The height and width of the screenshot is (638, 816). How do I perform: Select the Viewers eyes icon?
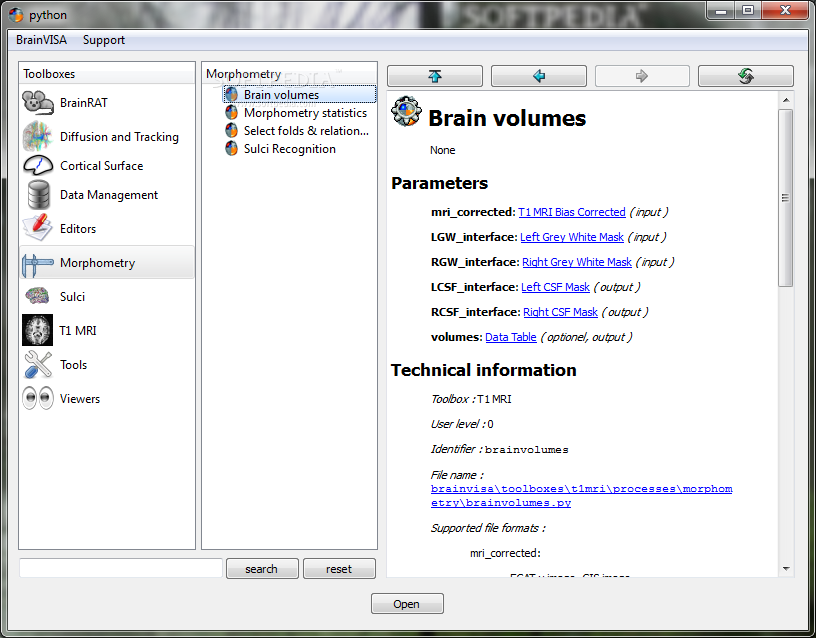pos(38,399)
